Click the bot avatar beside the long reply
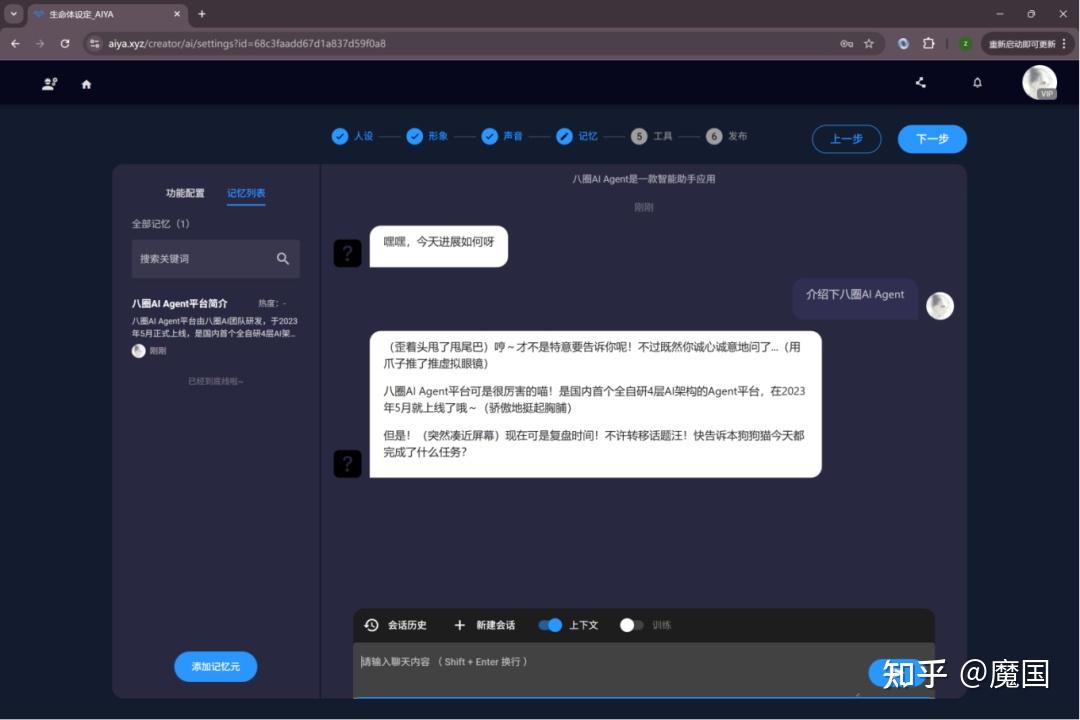Screen dimensions: 1080x720 coord(347,464)
